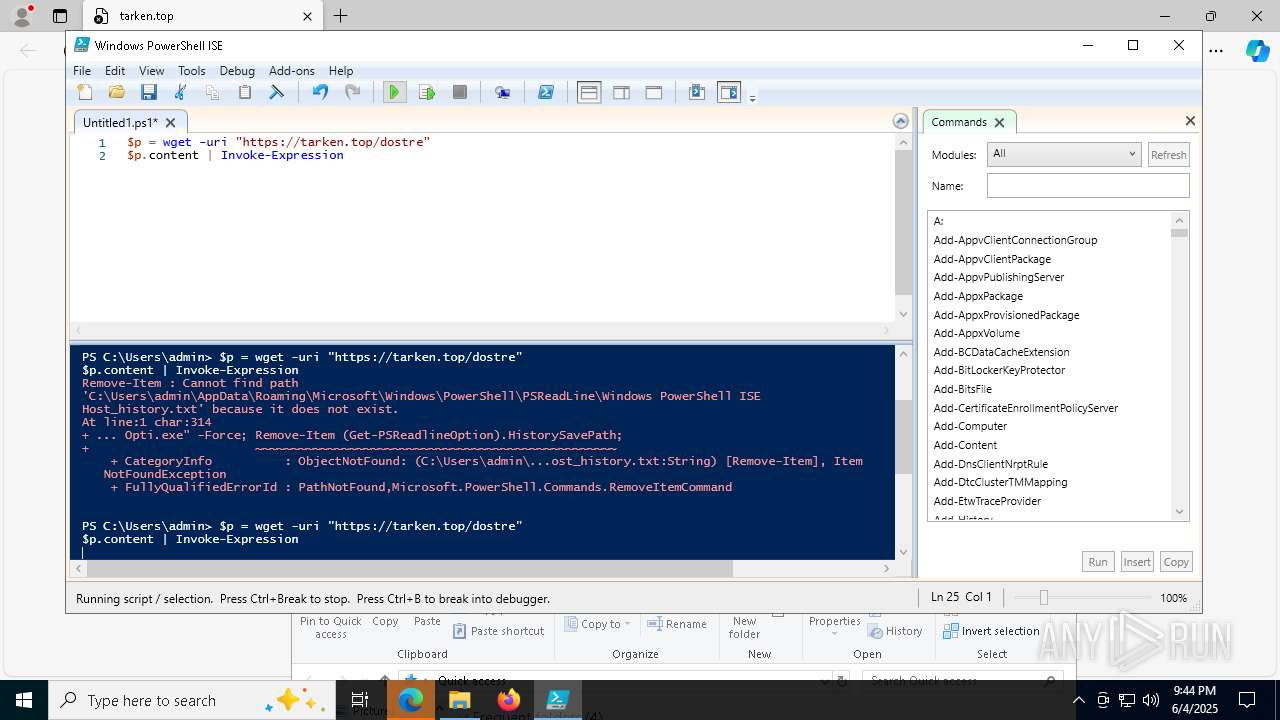Select Add-AppvClientPackage command

coord(992,259)
